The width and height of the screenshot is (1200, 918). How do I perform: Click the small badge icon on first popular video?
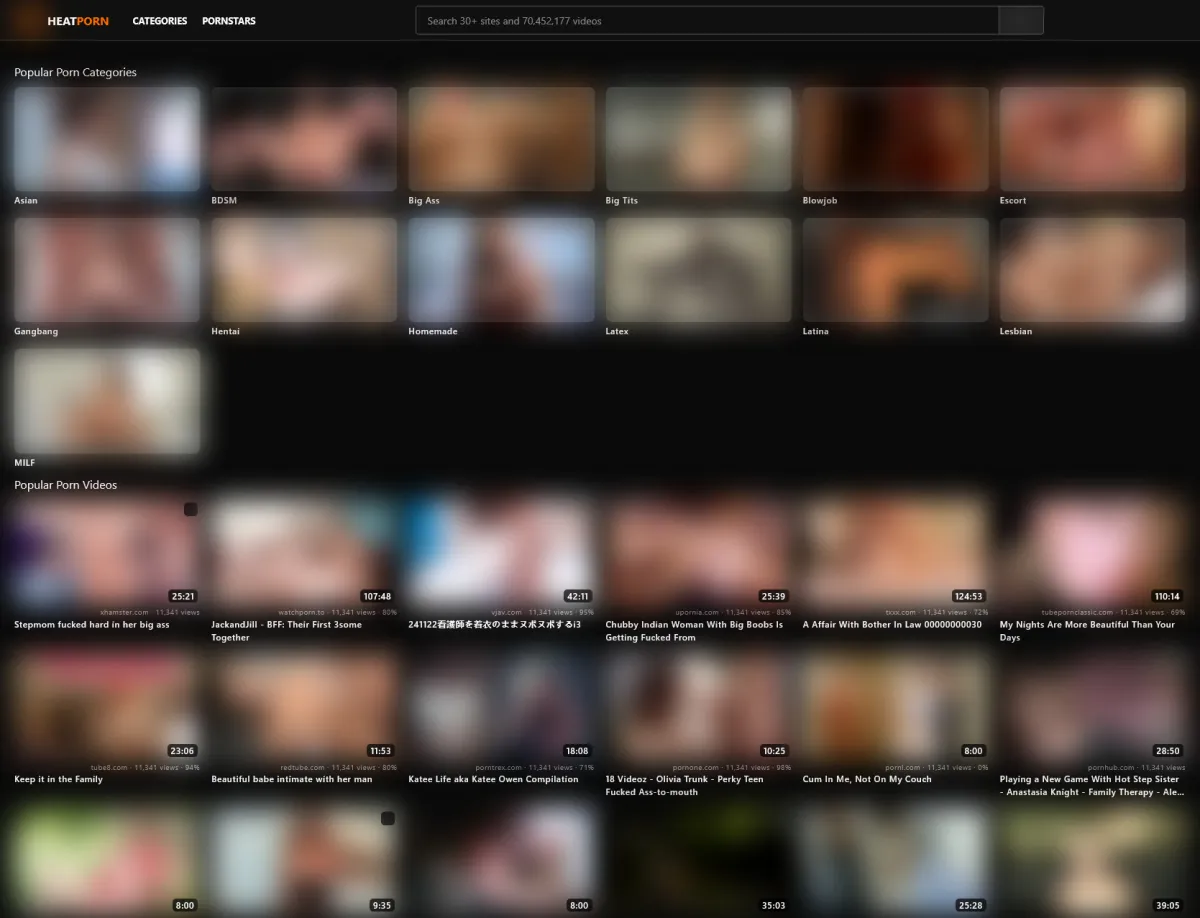(190, 510)
